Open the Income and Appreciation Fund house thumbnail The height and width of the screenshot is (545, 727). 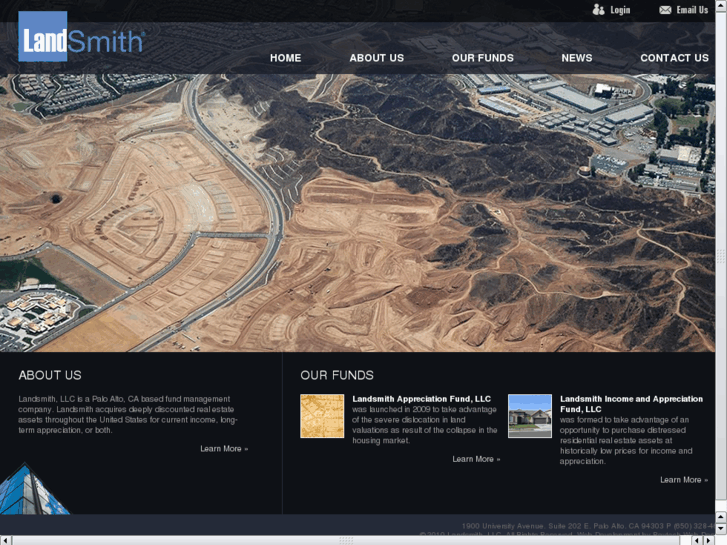(x=530, y=416)
